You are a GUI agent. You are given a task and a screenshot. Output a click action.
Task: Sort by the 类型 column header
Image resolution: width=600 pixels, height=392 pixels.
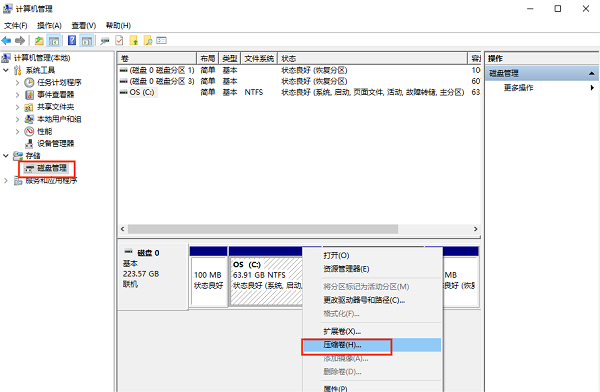(x=230, y=59)
